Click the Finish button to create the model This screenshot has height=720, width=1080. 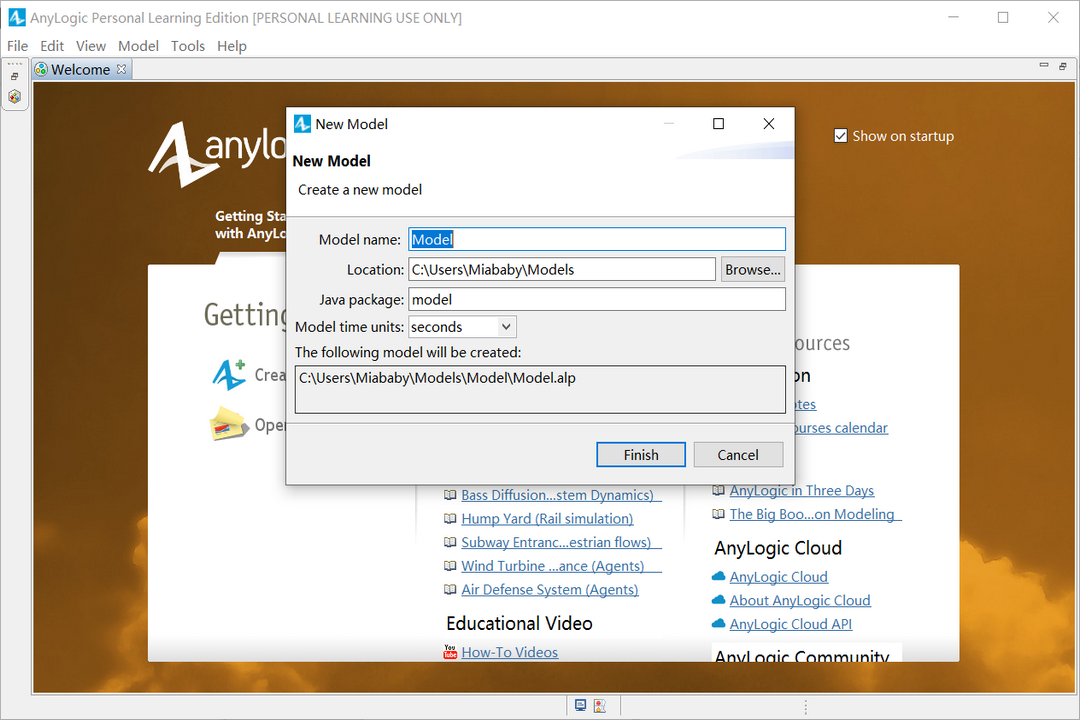click(x=640, y=454)
